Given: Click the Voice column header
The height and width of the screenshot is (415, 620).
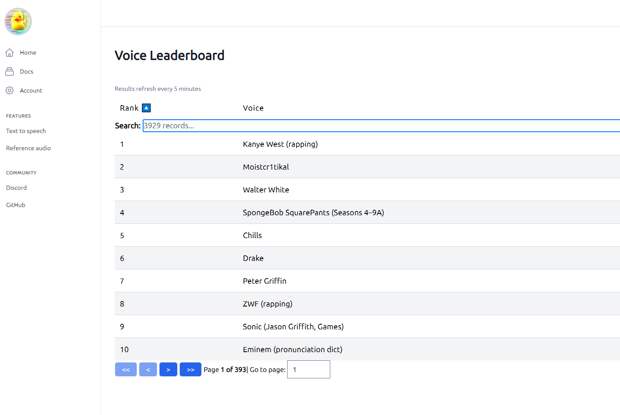Looking at the screenshot, I should click(x=253, y=108).
